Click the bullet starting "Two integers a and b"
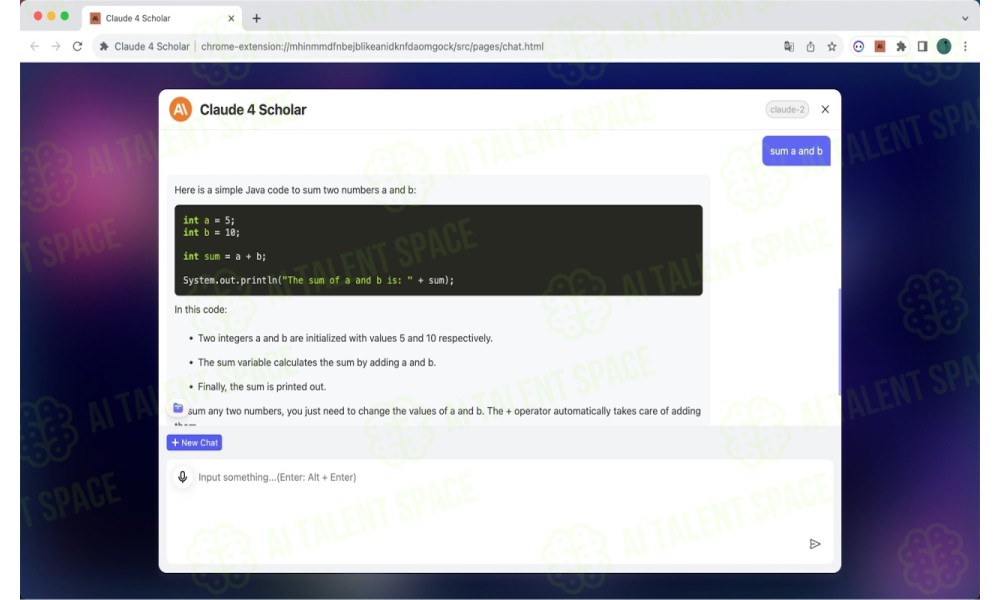 pyautogui.click(x=345, y=339)
